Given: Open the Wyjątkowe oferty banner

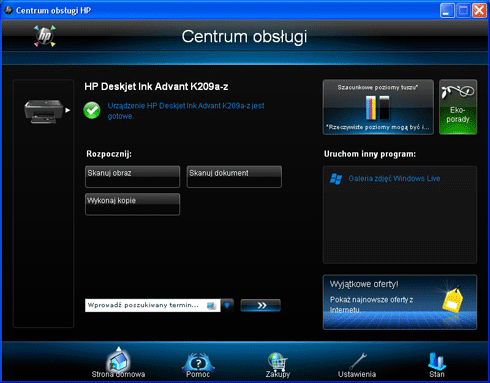Looking at the screenshot, I should pos(400,302).
